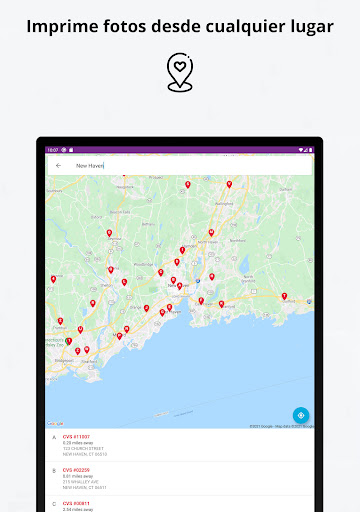
Task: Select the map pin at Branford
Action: pos(221,304)
